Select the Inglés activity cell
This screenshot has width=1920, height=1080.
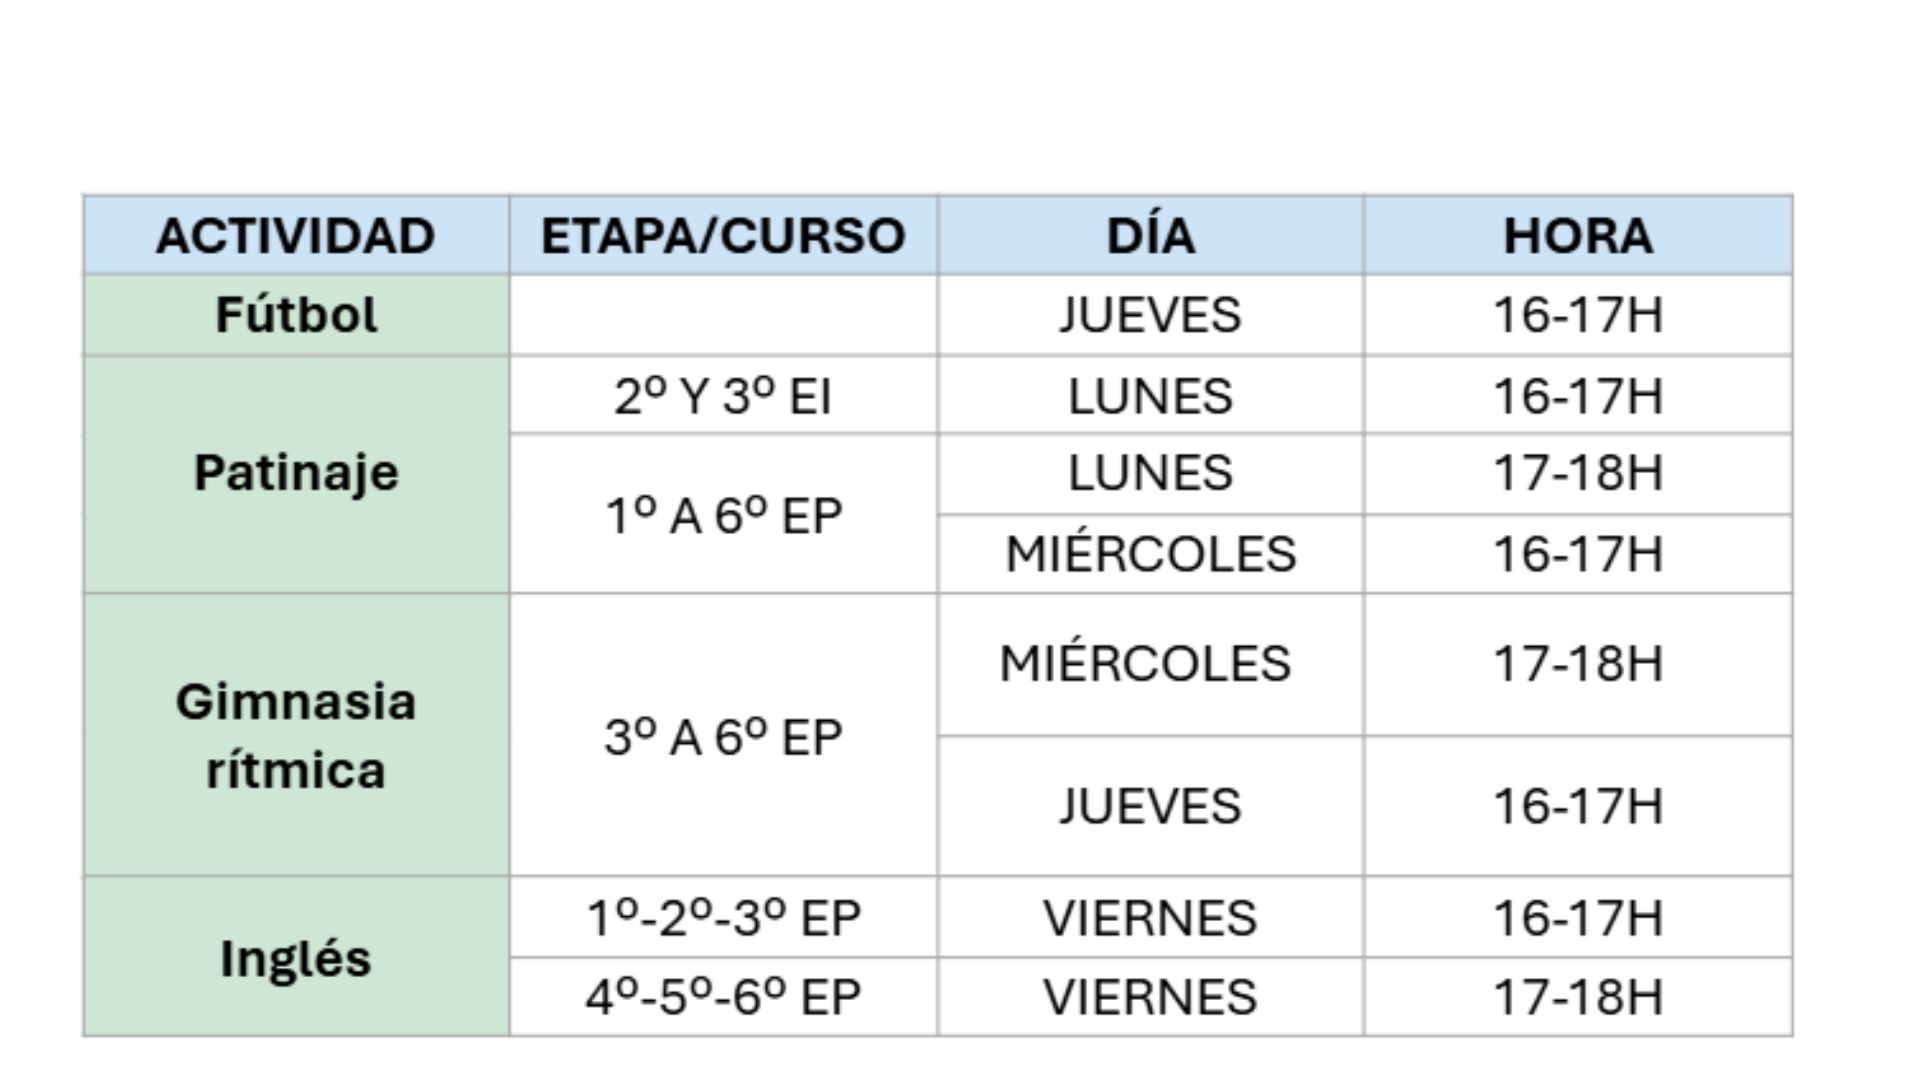tap(296, 958)
